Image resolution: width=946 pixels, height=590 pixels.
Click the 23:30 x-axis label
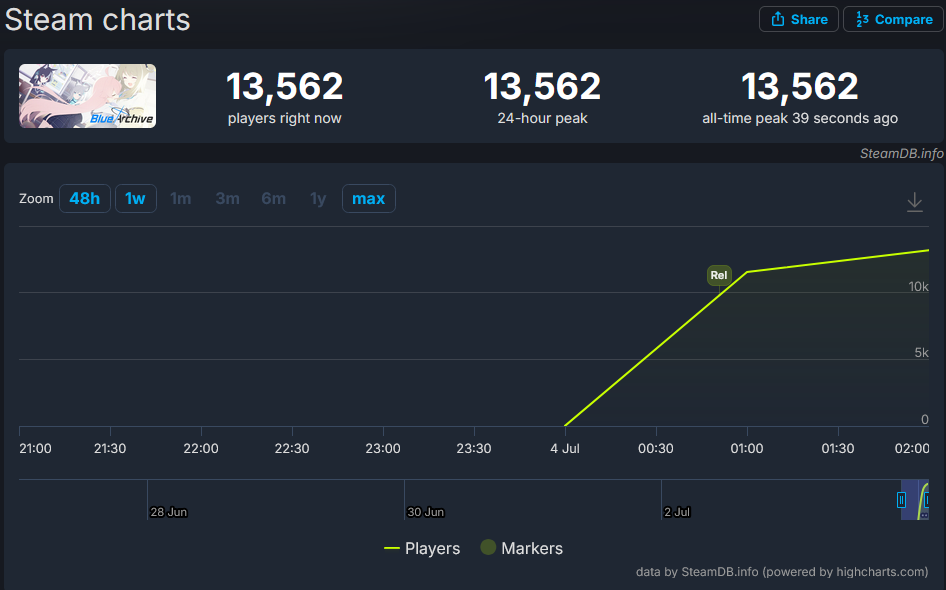tap(474, 449)
